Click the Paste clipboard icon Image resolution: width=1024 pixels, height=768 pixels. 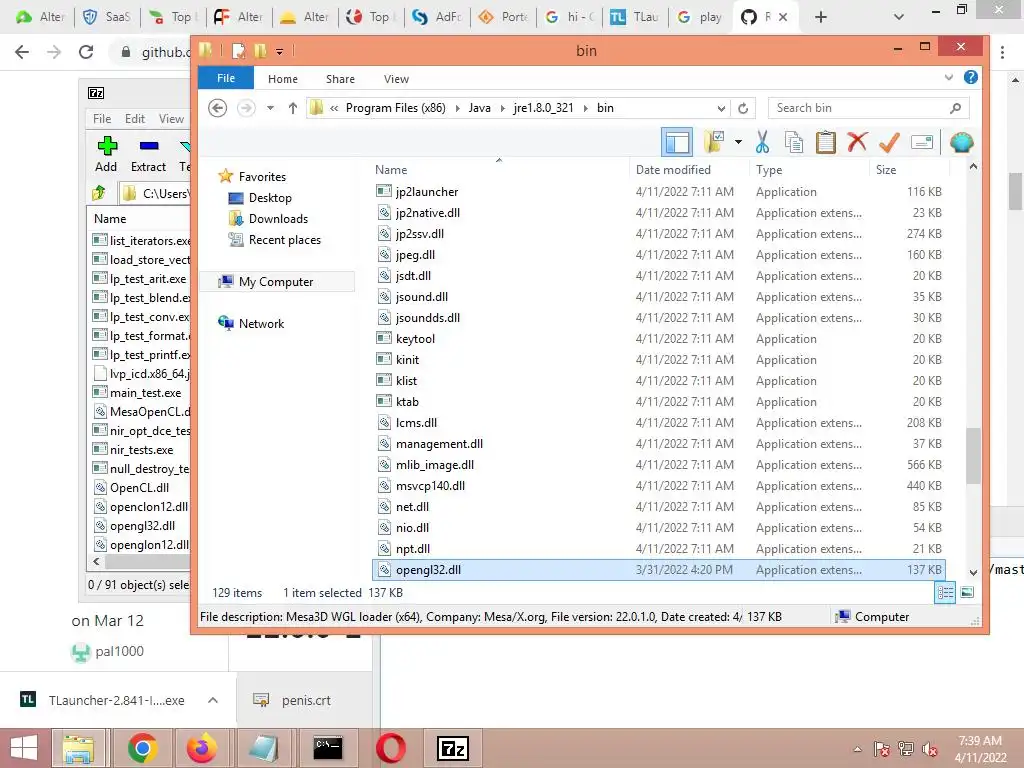[825, 142]
